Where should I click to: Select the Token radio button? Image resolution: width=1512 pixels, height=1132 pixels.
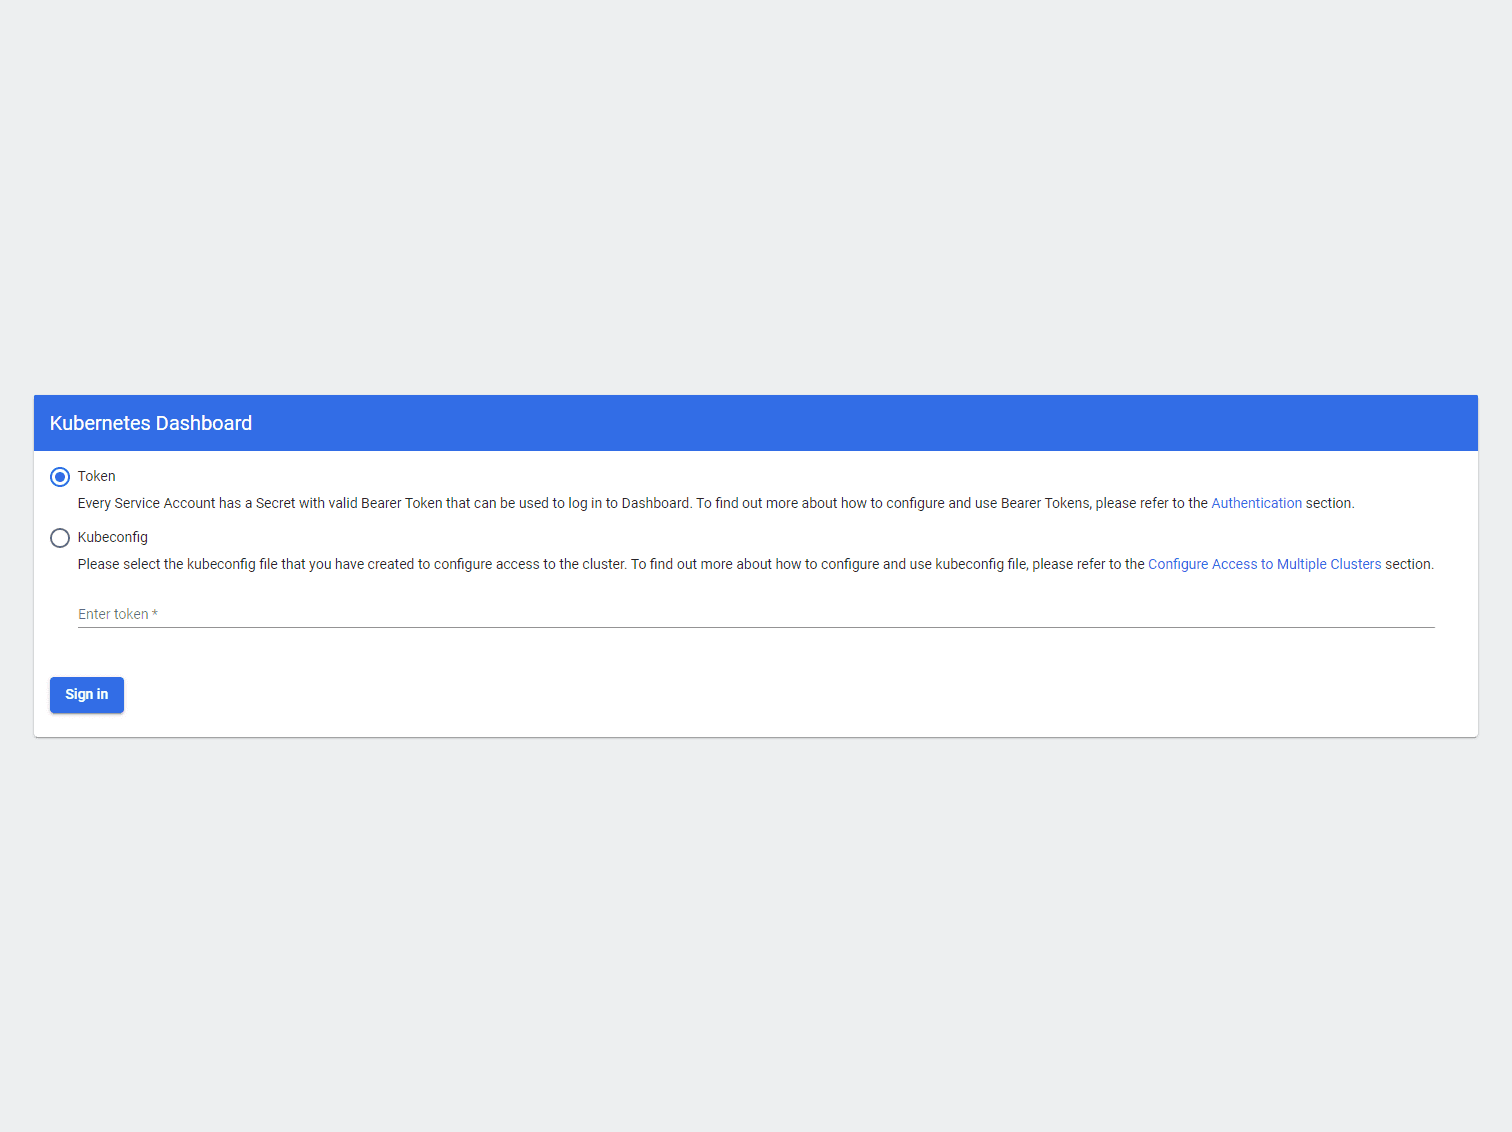point(60,477)
